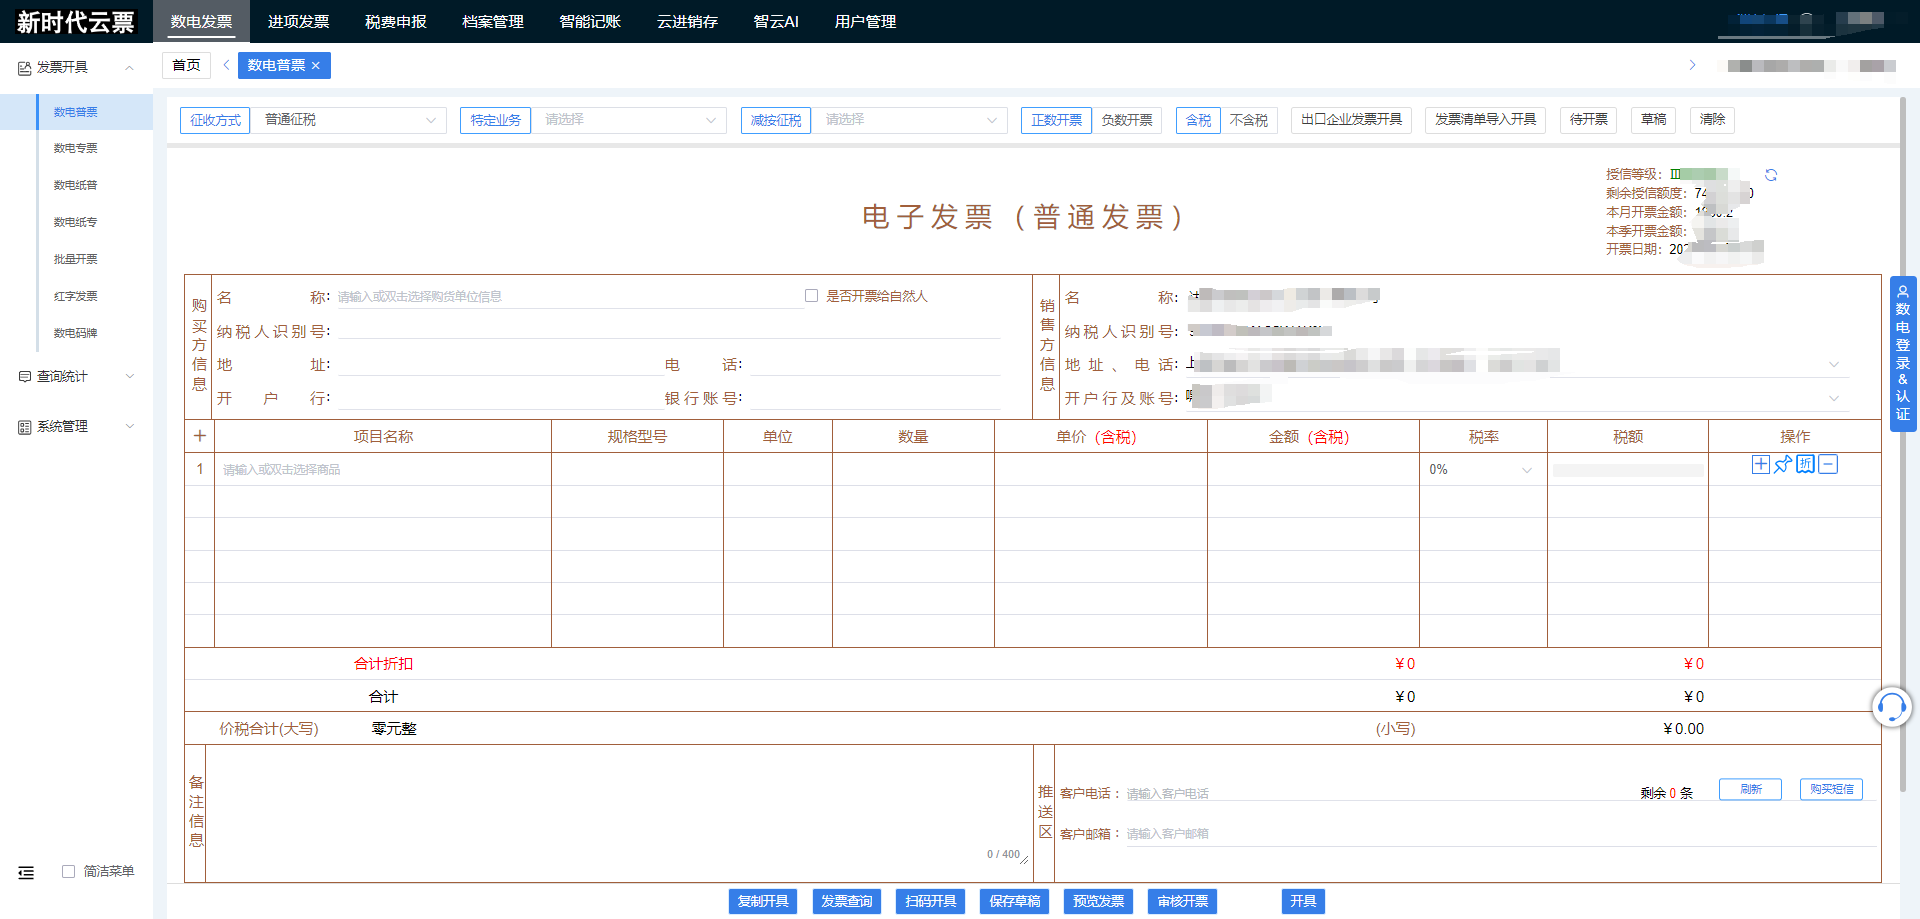Click the 预览发票 button

coord(1099,902)
